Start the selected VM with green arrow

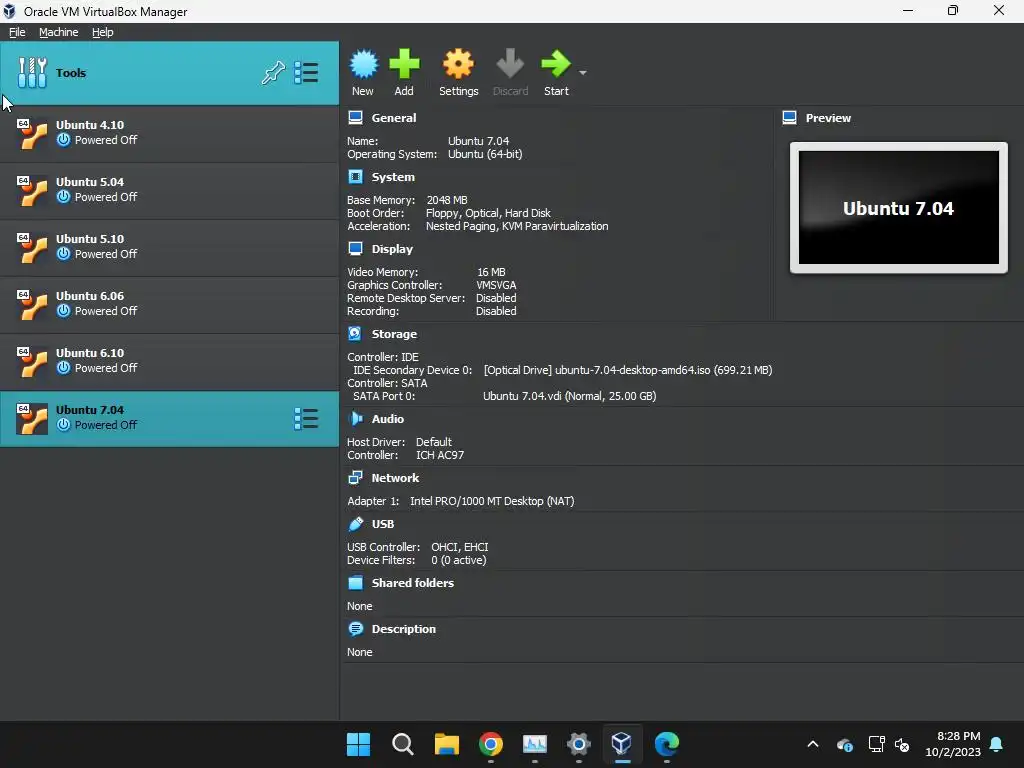coord(556,64)
